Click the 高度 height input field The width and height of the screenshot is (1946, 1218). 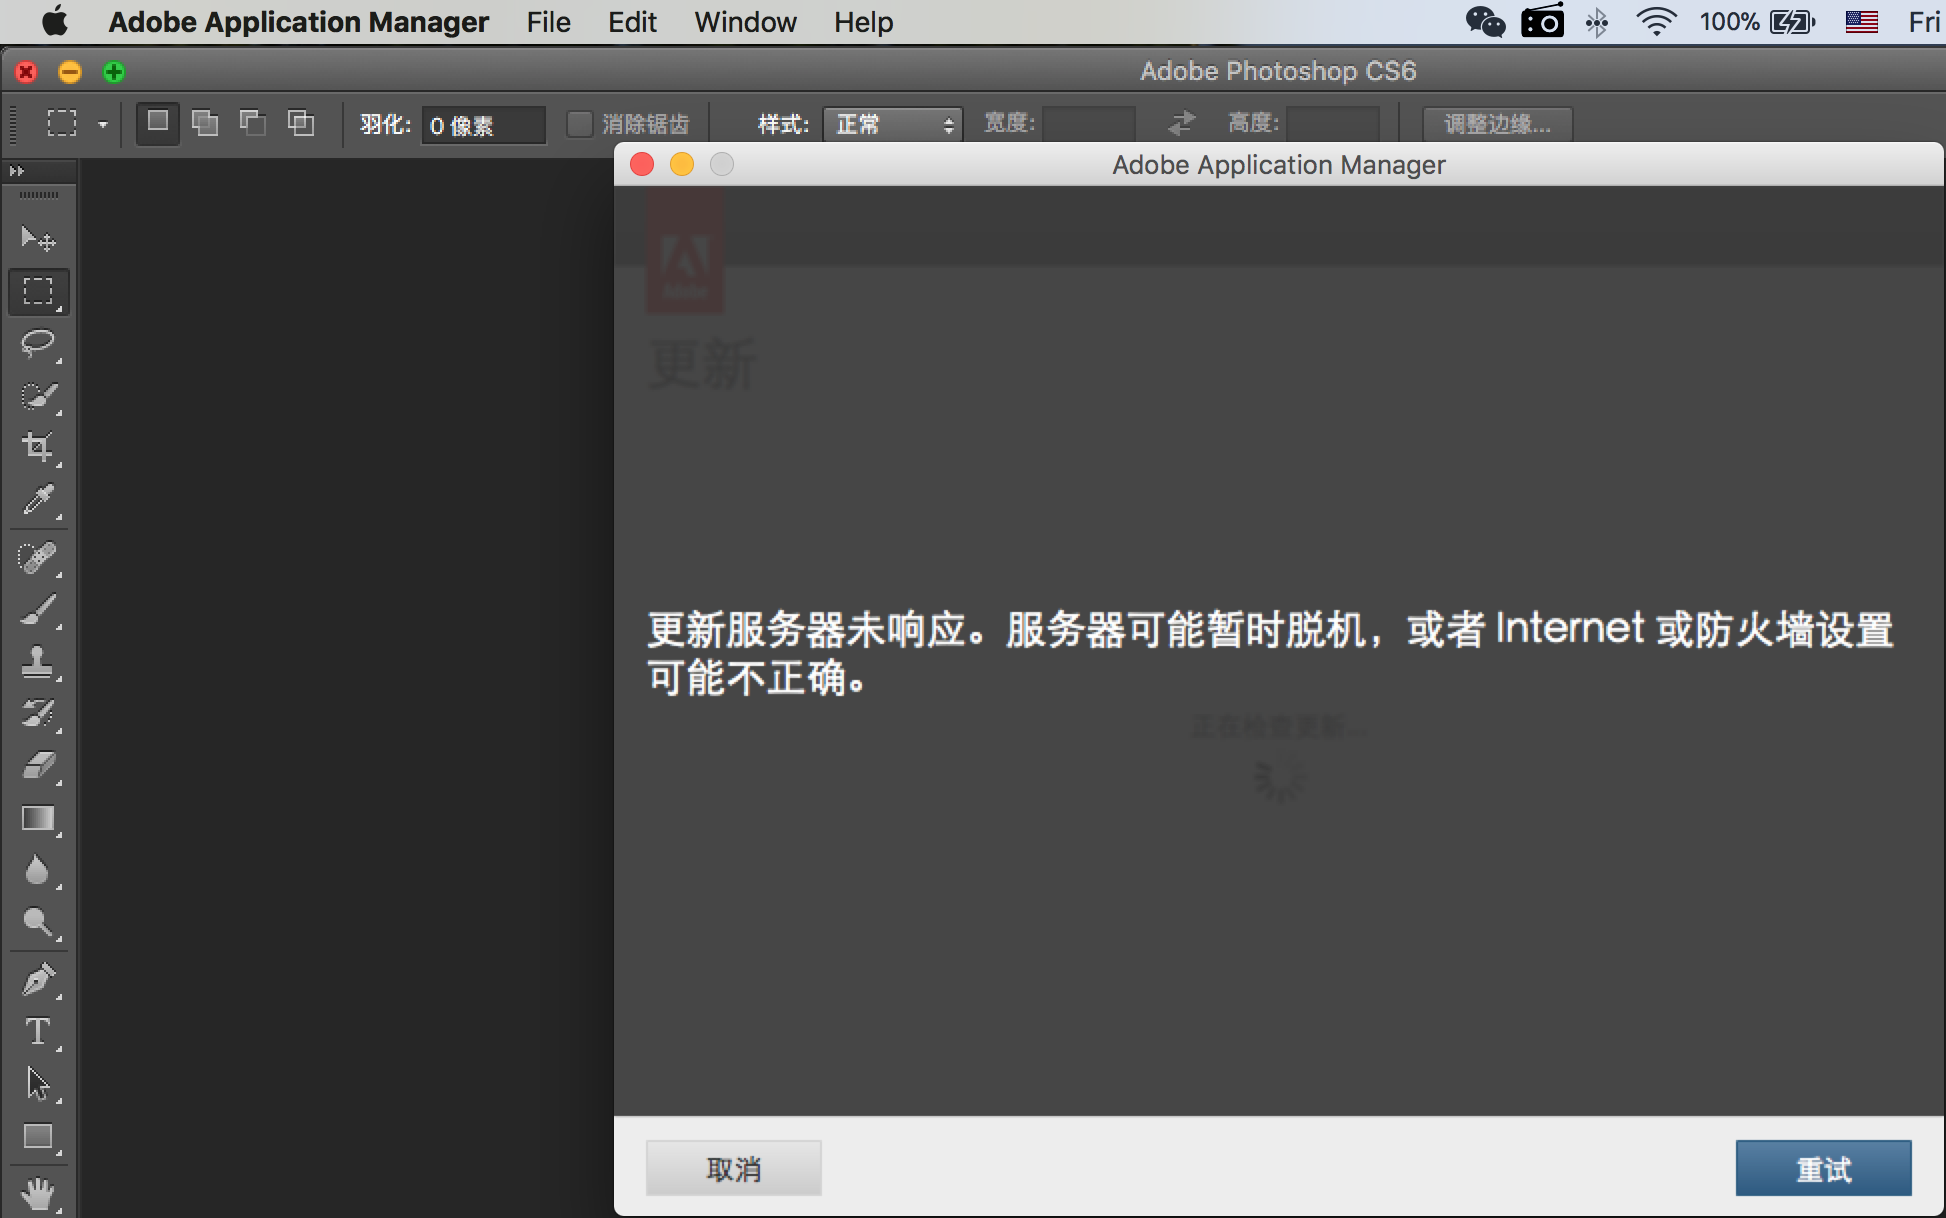pyautogui.click(x=1333, y=124)
